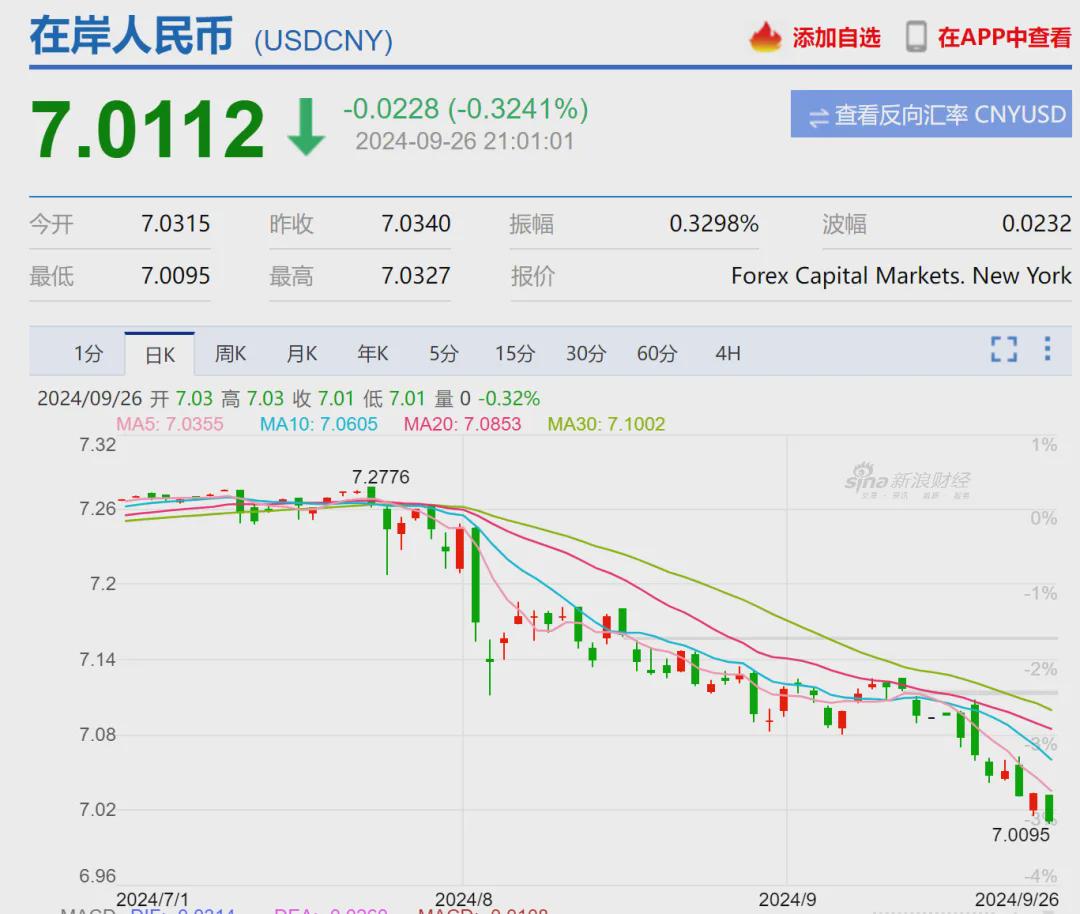The width and height of the screenshot is (1080, 914).
Task: Expand the chart to fullscreen
Action: (1004, 349)
